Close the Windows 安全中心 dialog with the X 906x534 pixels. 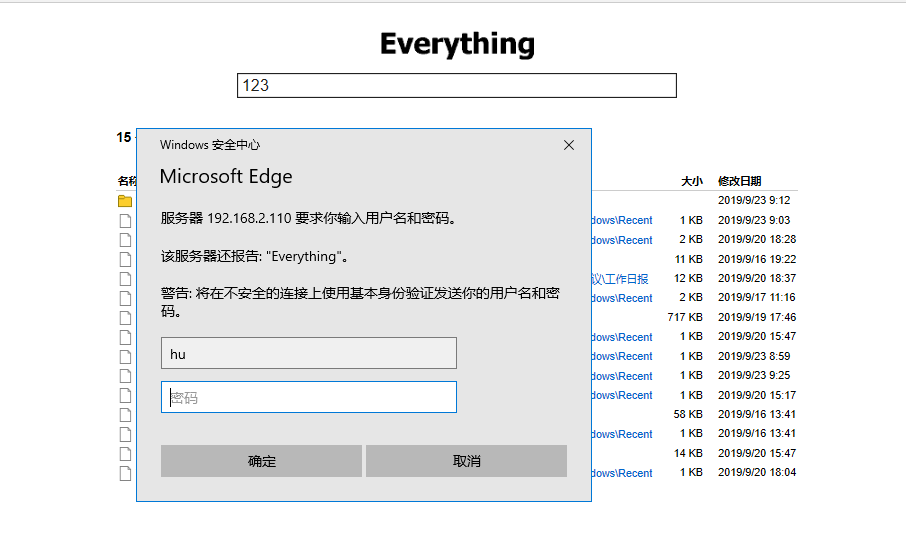pos(569,145)
